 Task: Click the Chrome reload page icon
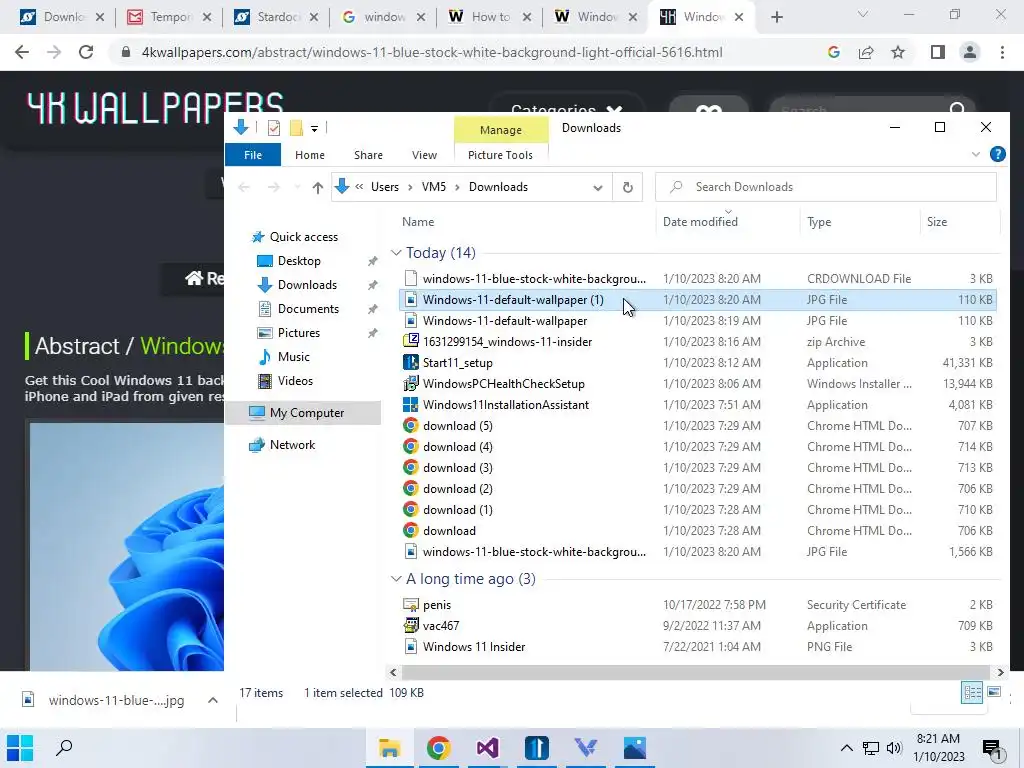pyautogui.click(x=86, y=52)
